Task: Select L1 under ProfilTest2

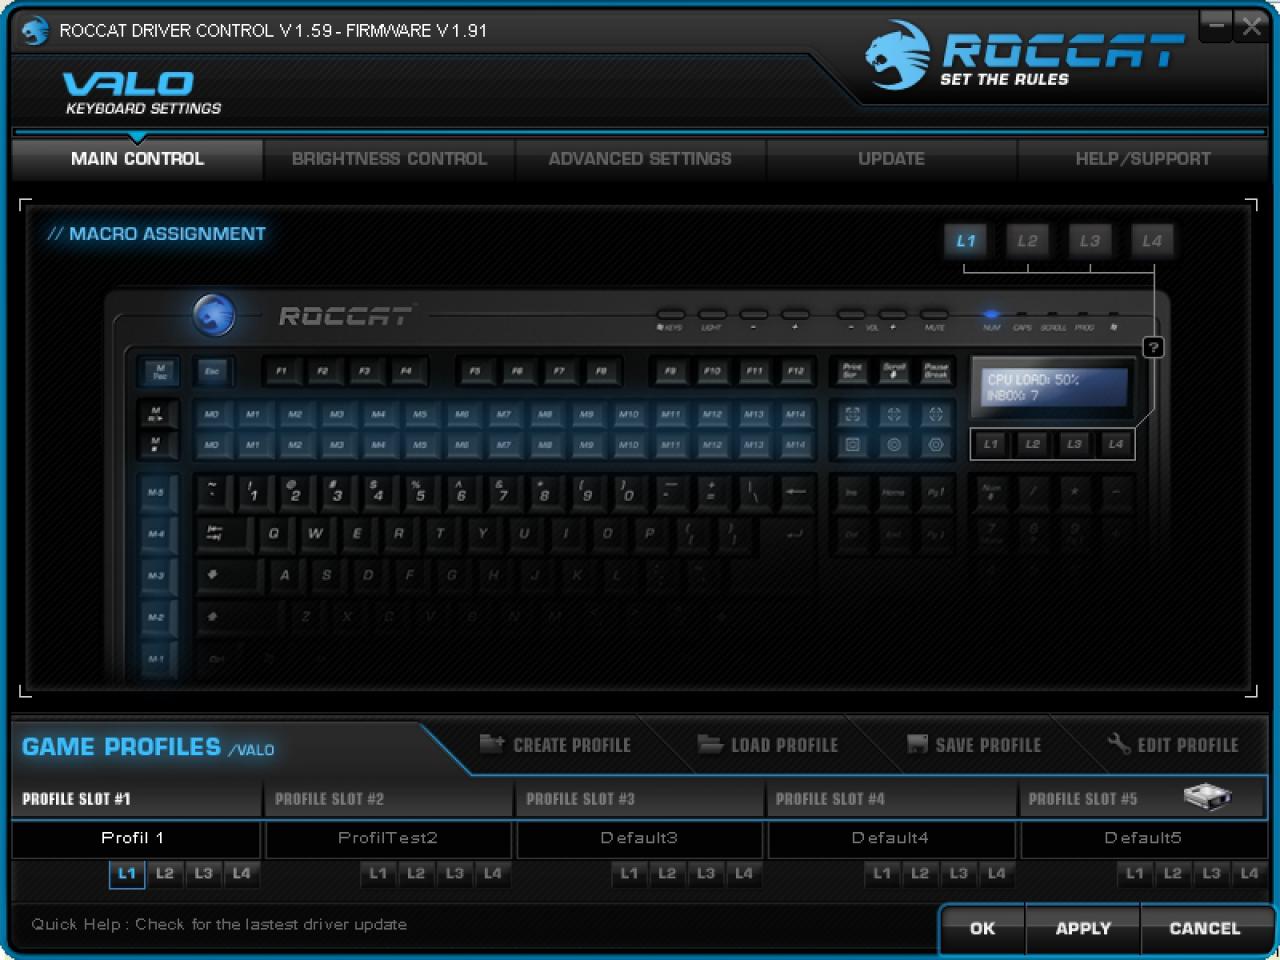Action: click(x=378, y=874)
